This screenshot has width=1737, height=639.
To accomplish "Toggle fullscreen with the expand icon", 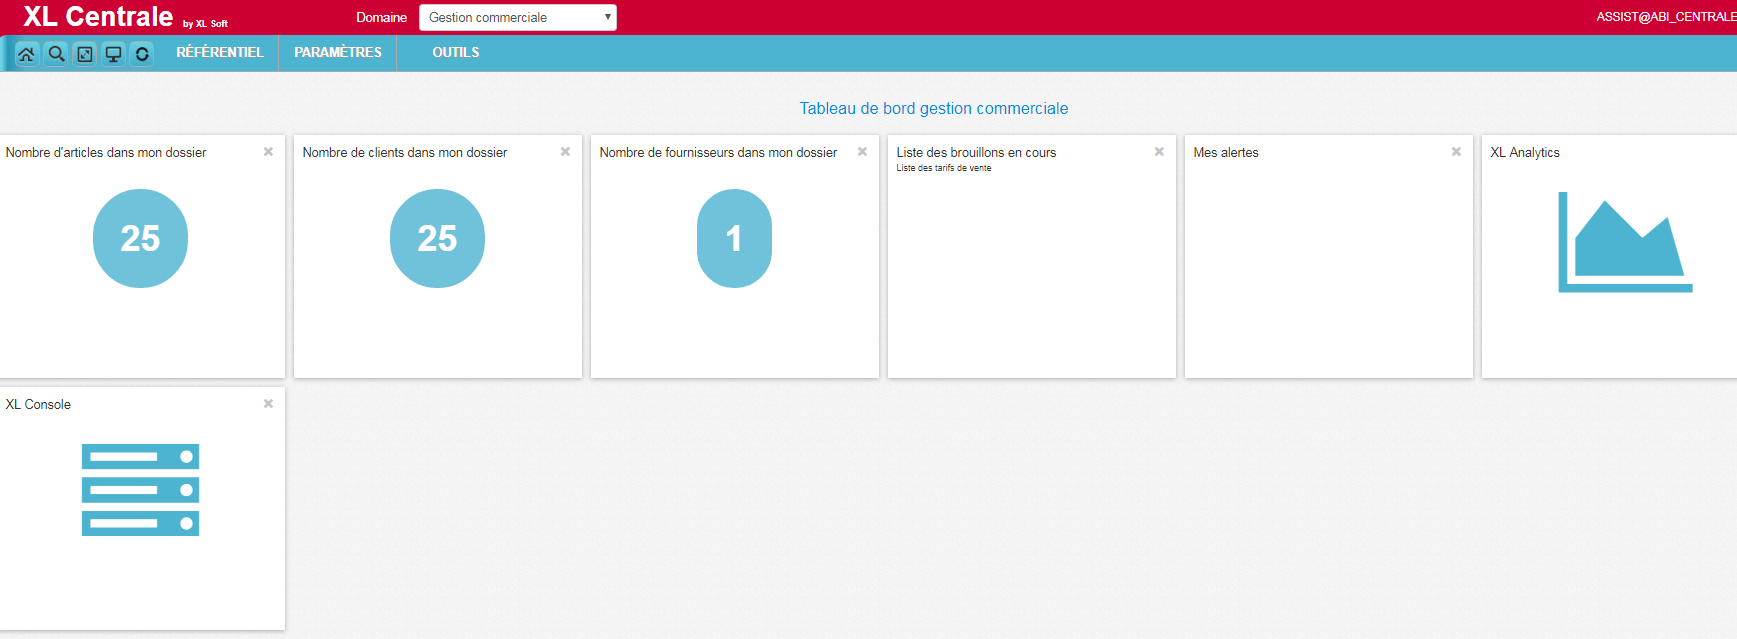I will [x=85, y=54].
